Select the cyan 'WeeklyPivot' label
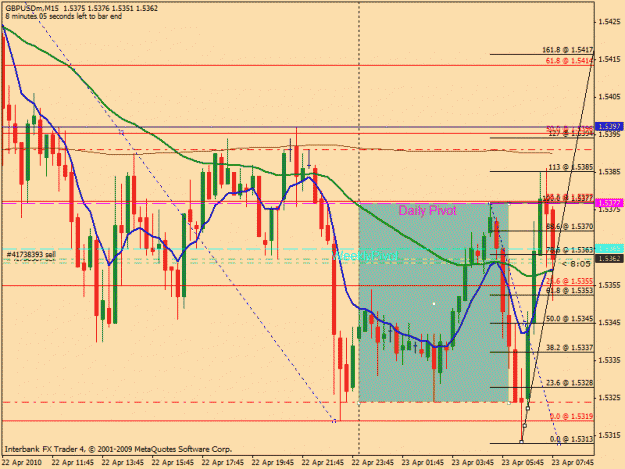The height and width of the screenshot is (469, 625). pos(365,256)
